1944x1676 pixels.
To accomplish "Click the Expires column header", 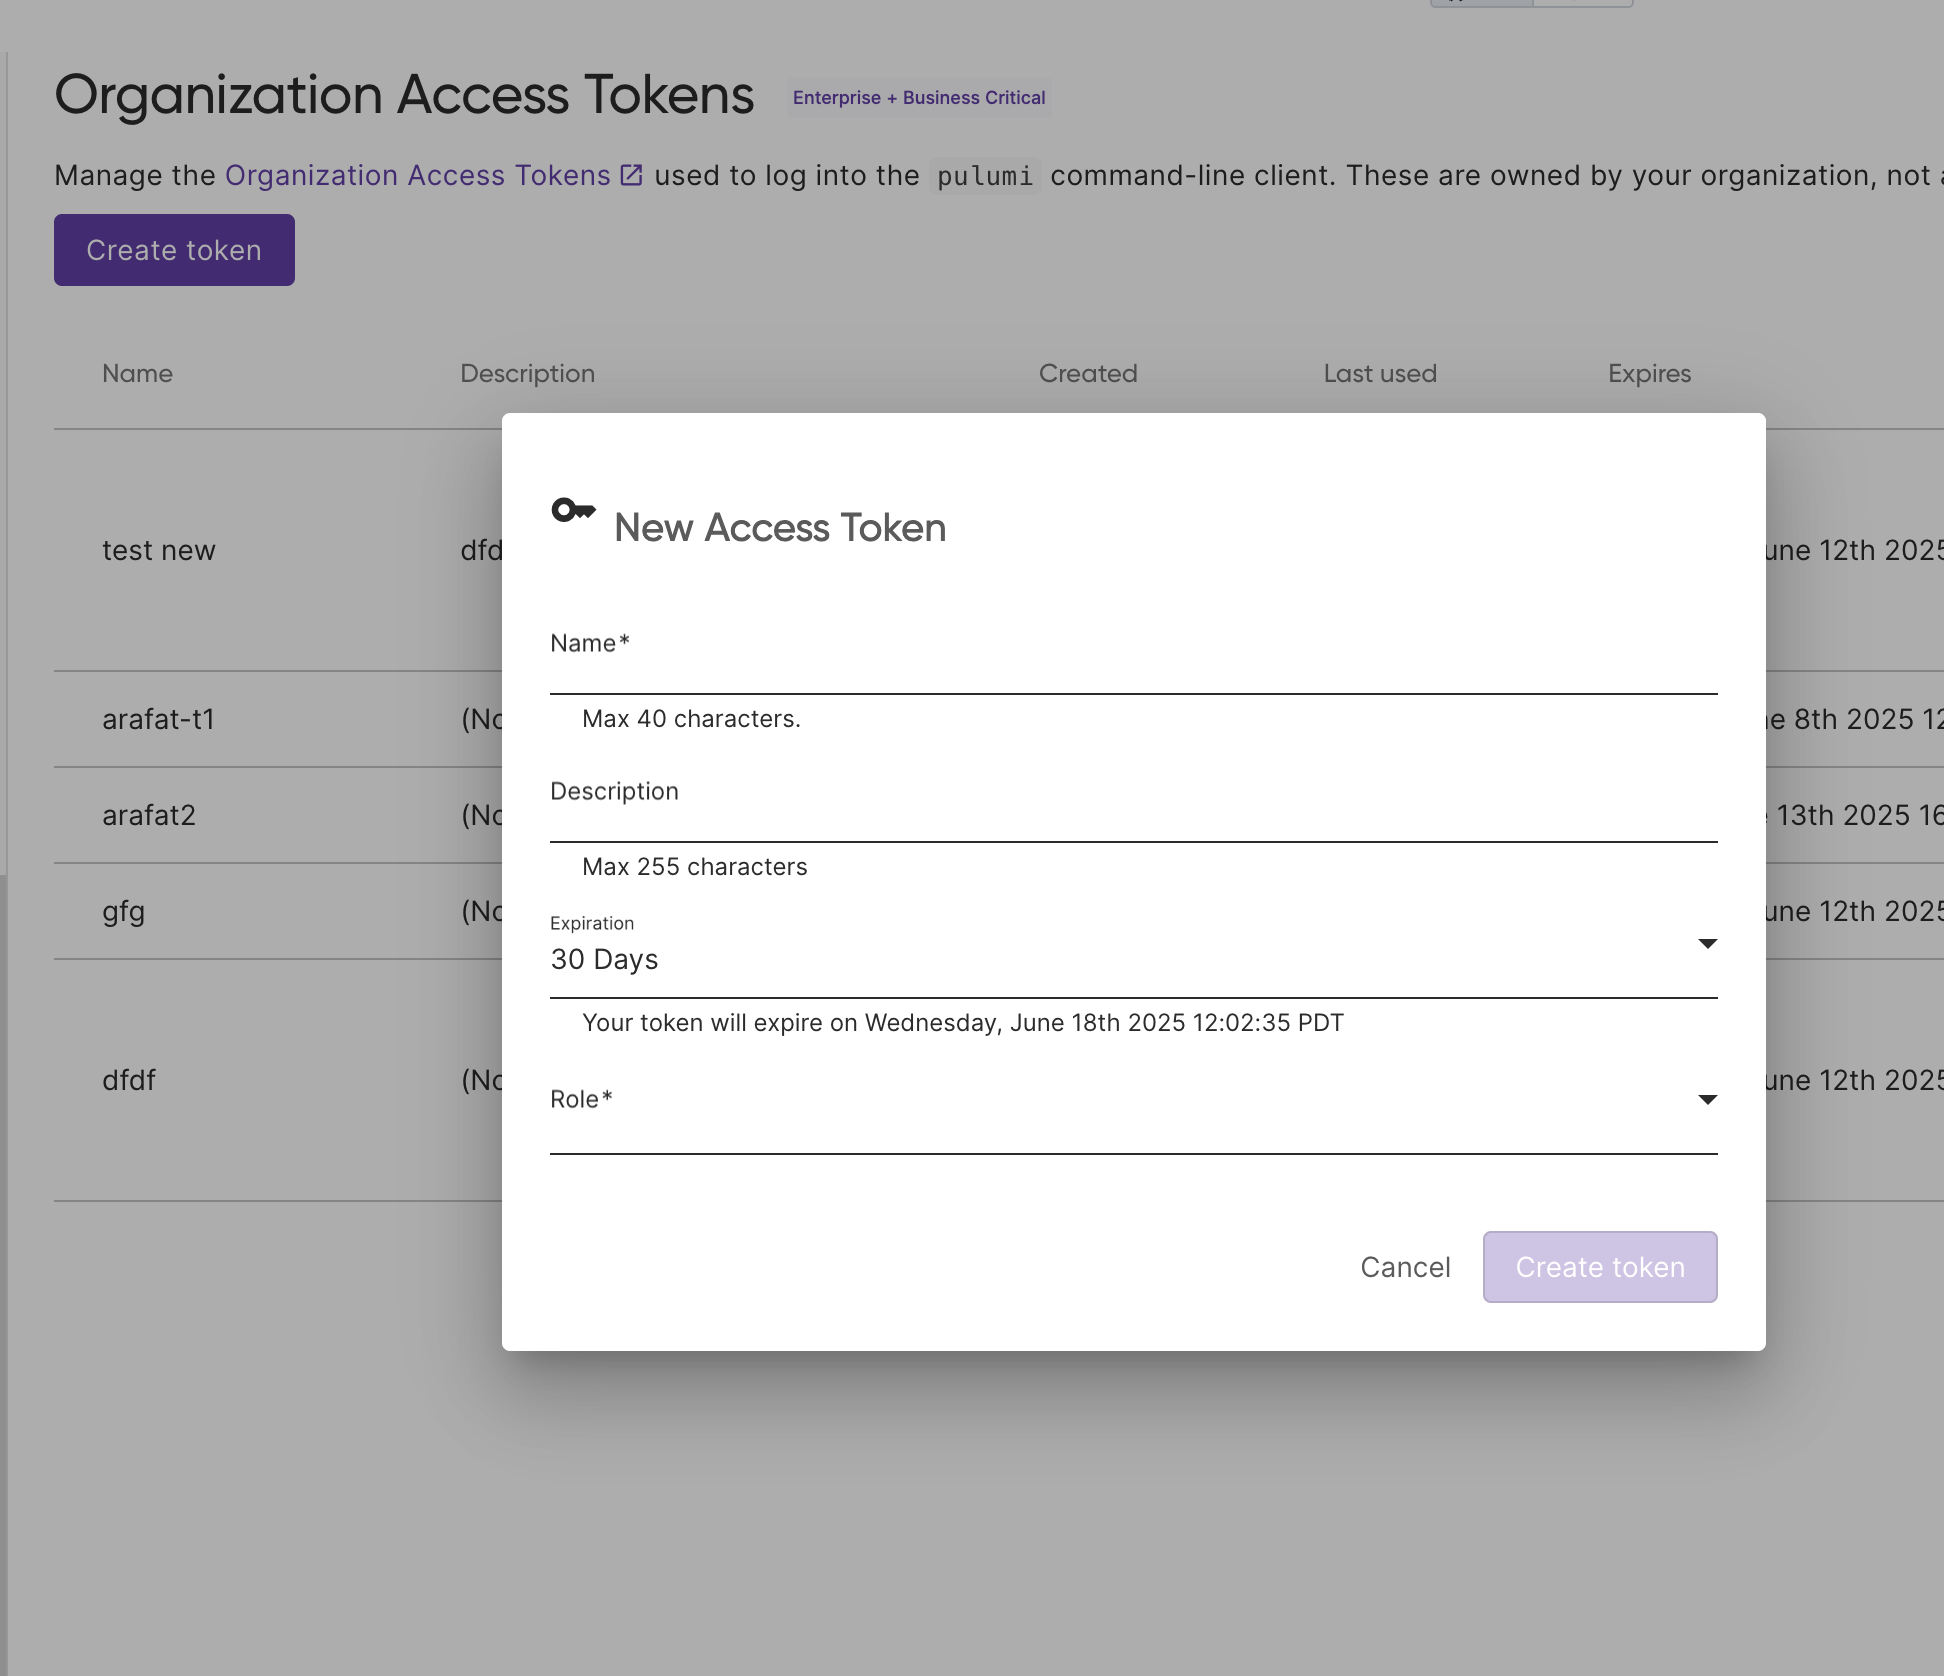I will click(x=1648, y=373).
